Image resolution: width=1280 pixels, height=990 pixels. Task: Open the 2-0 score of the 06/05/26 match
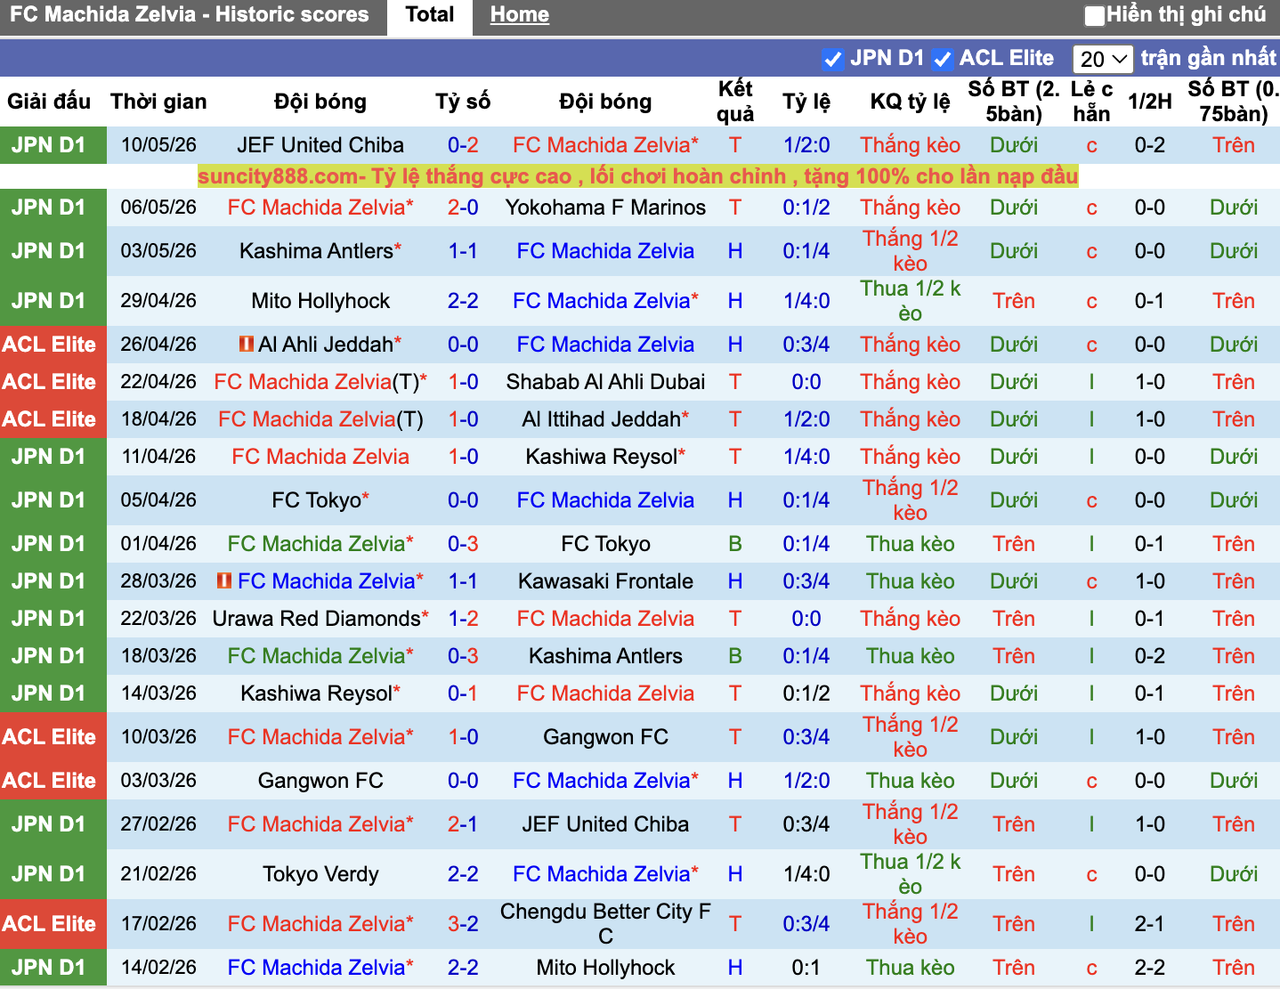click(x=463, y=208)
